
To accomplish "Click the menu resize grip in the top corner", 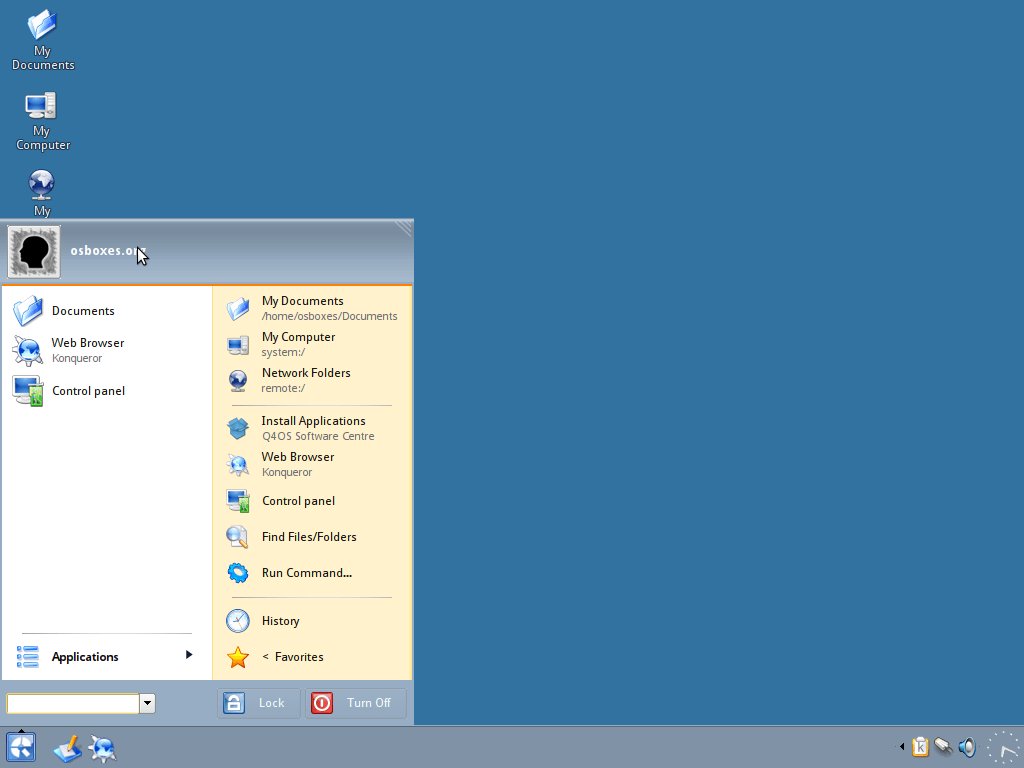I will point(404,227).
